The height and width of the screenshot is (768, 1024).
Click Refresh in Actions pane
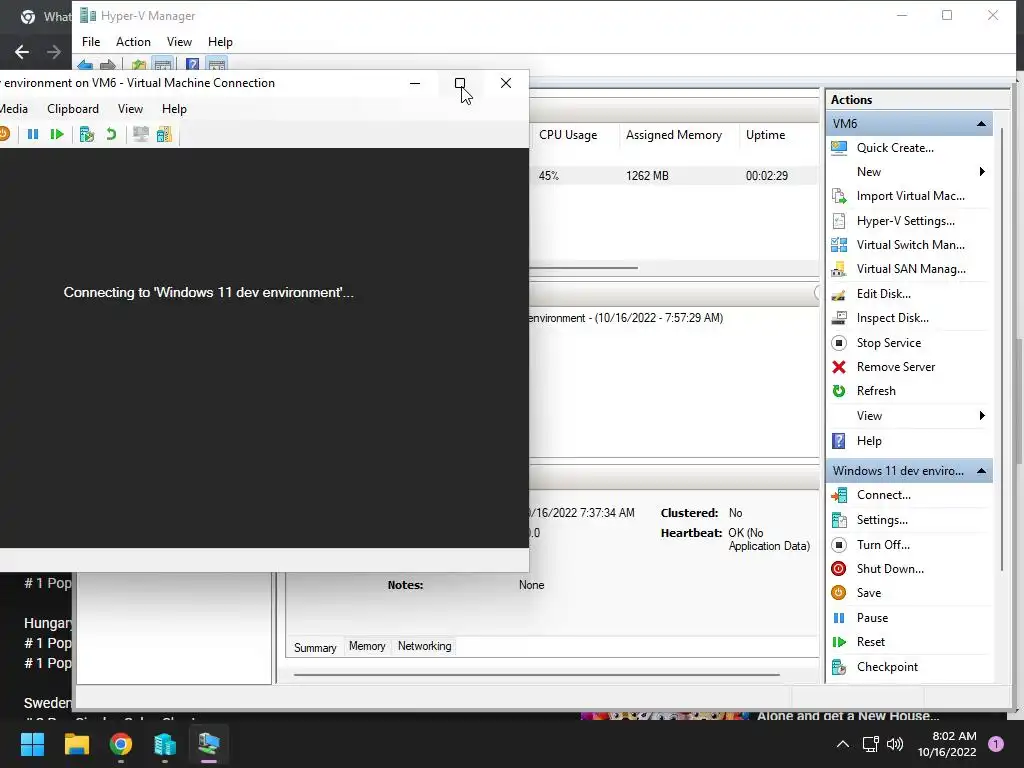(876, 391)
